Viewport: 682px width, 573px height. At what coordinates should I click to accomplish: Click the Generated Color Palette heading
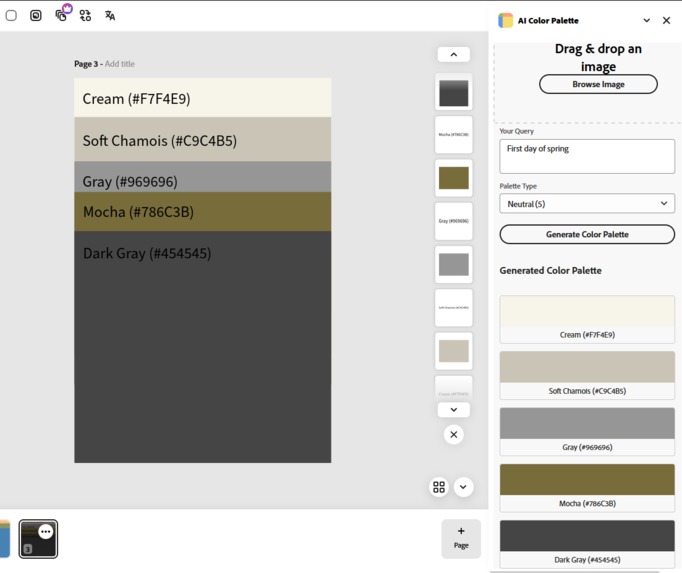click(x=550, y=270)
